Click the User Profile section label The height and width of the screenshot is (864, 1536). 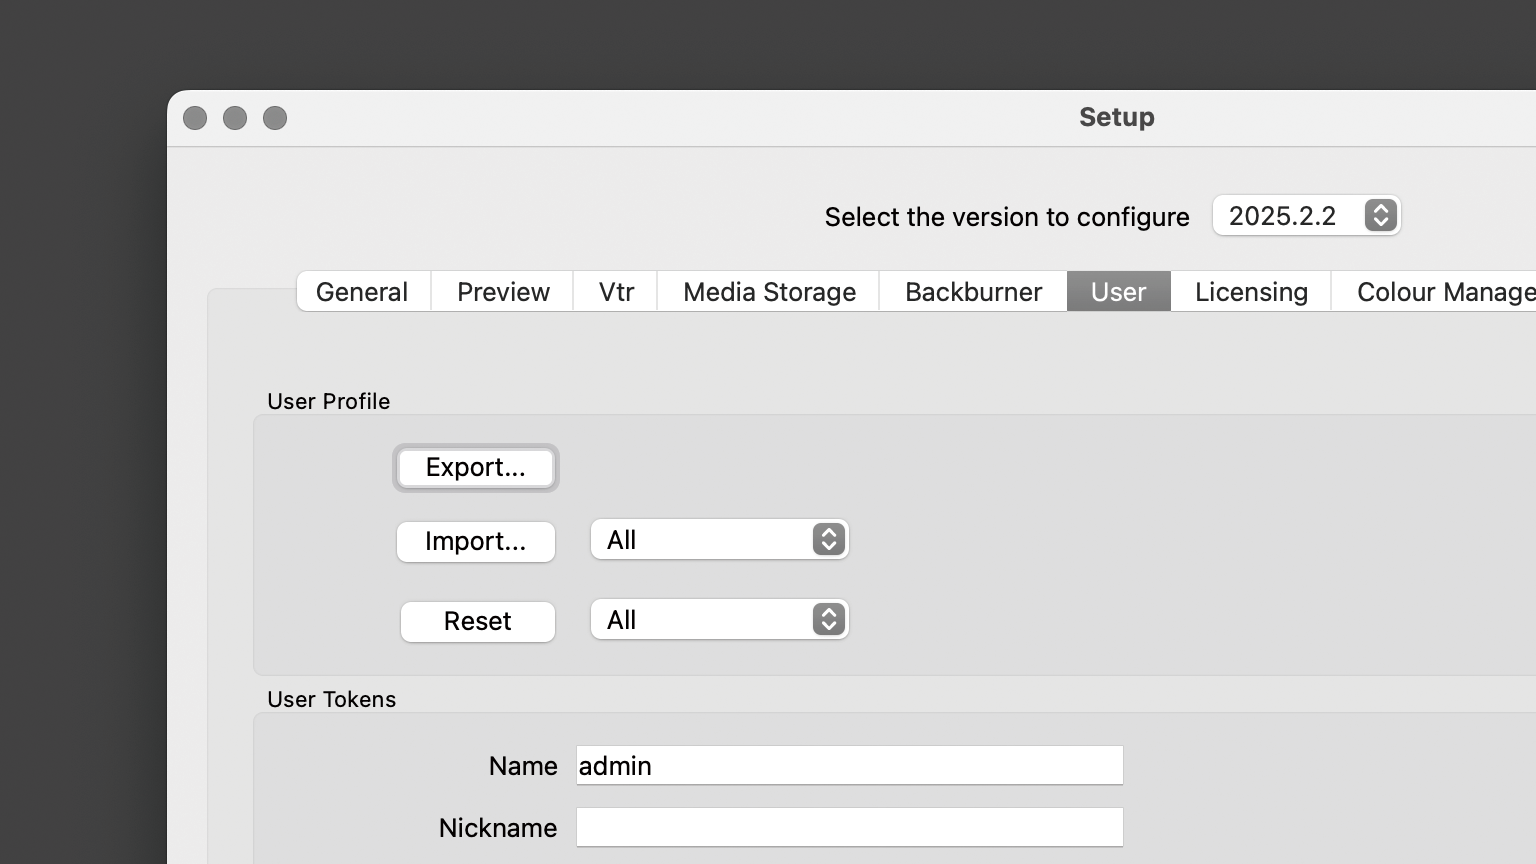point(329,401)
